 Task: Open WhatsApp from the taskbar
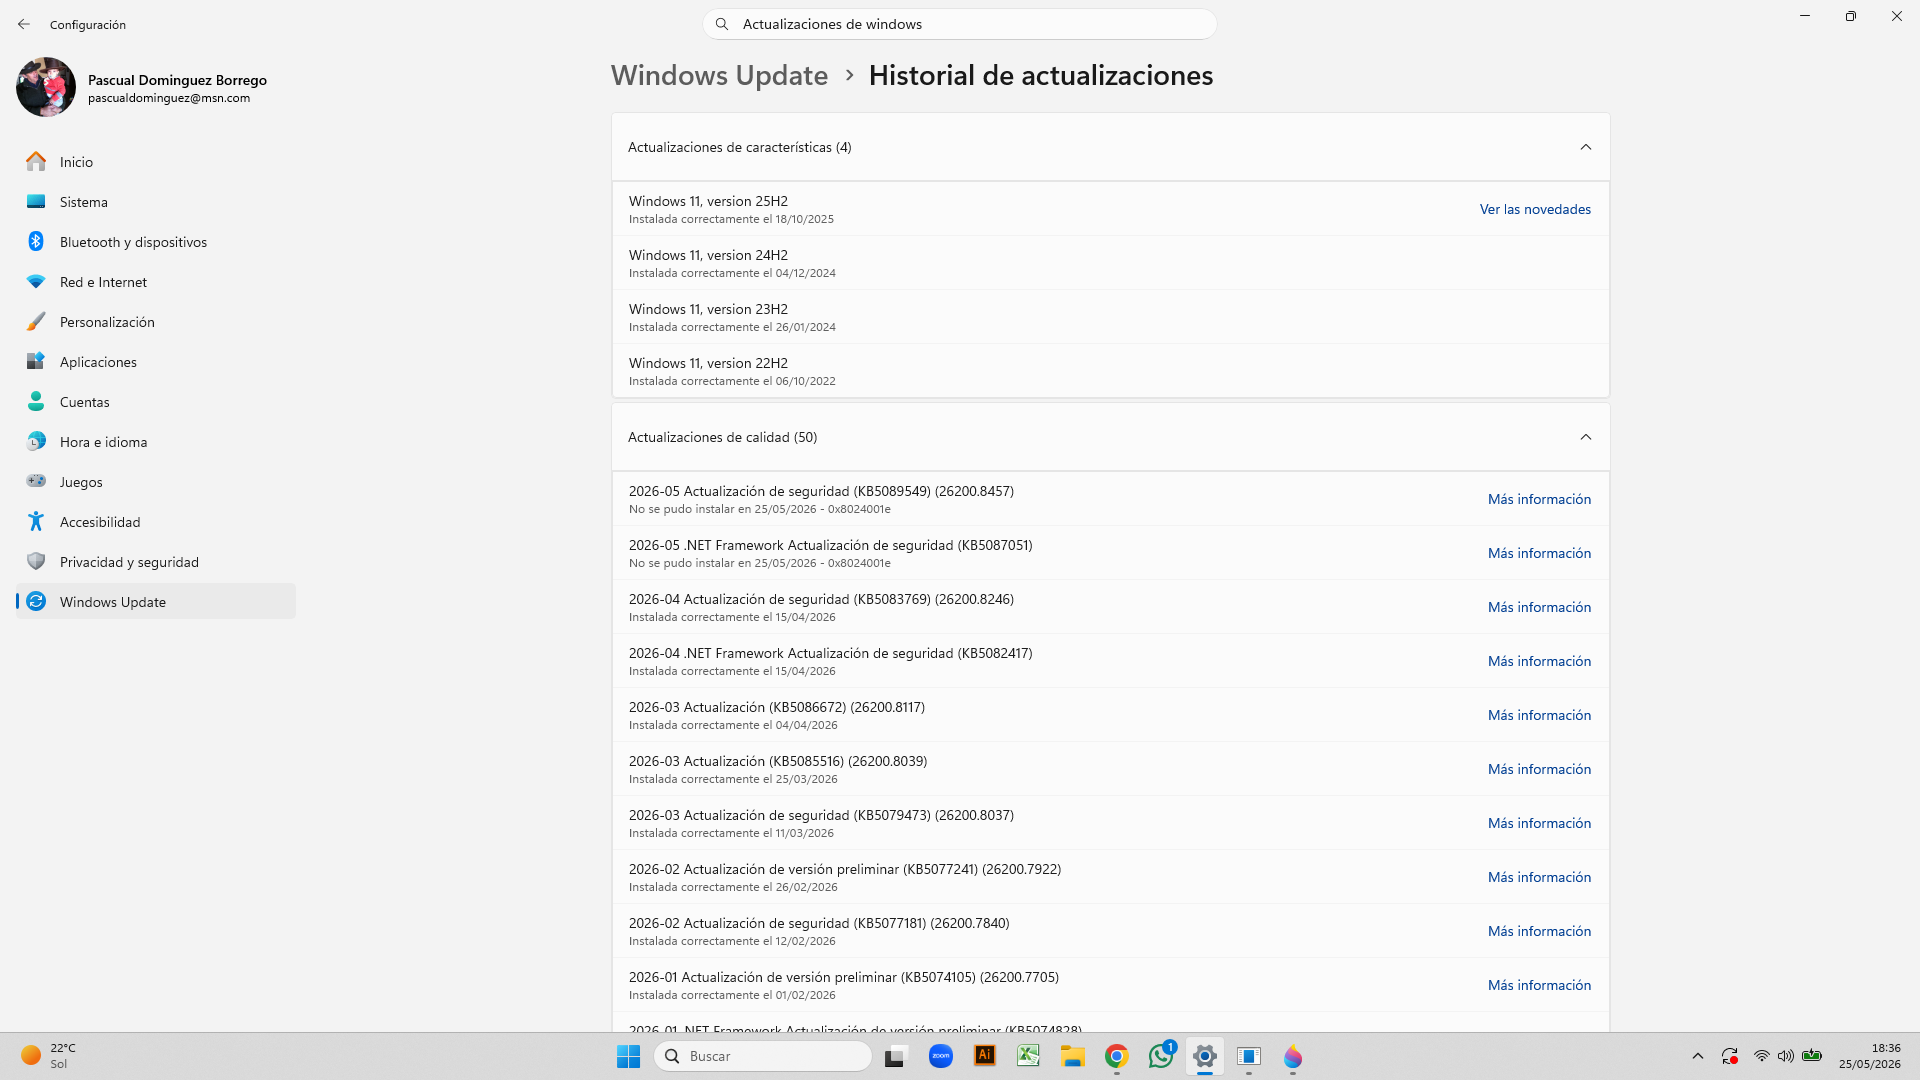pyautogui.click(x=1161, y=1056)
